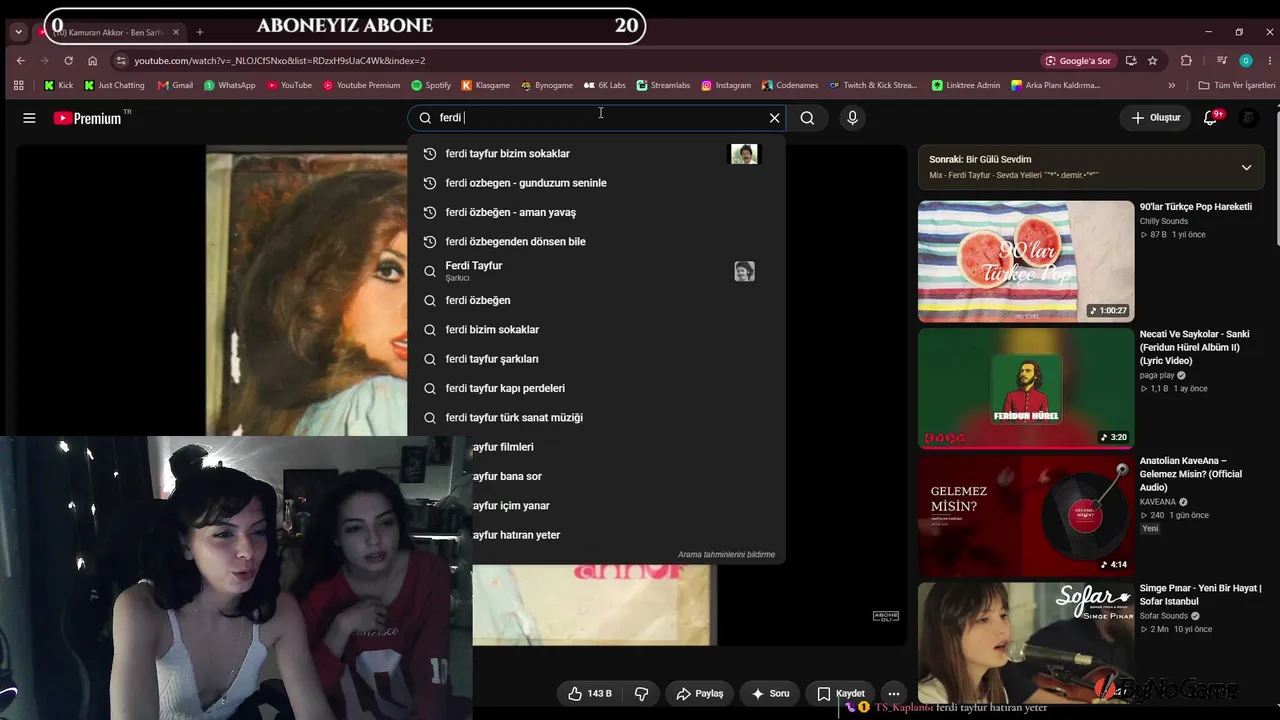The image size is (1280, 720).
Task: Open the Arka Planı Kaldırma bookmark
Action: pos(1055,85)
